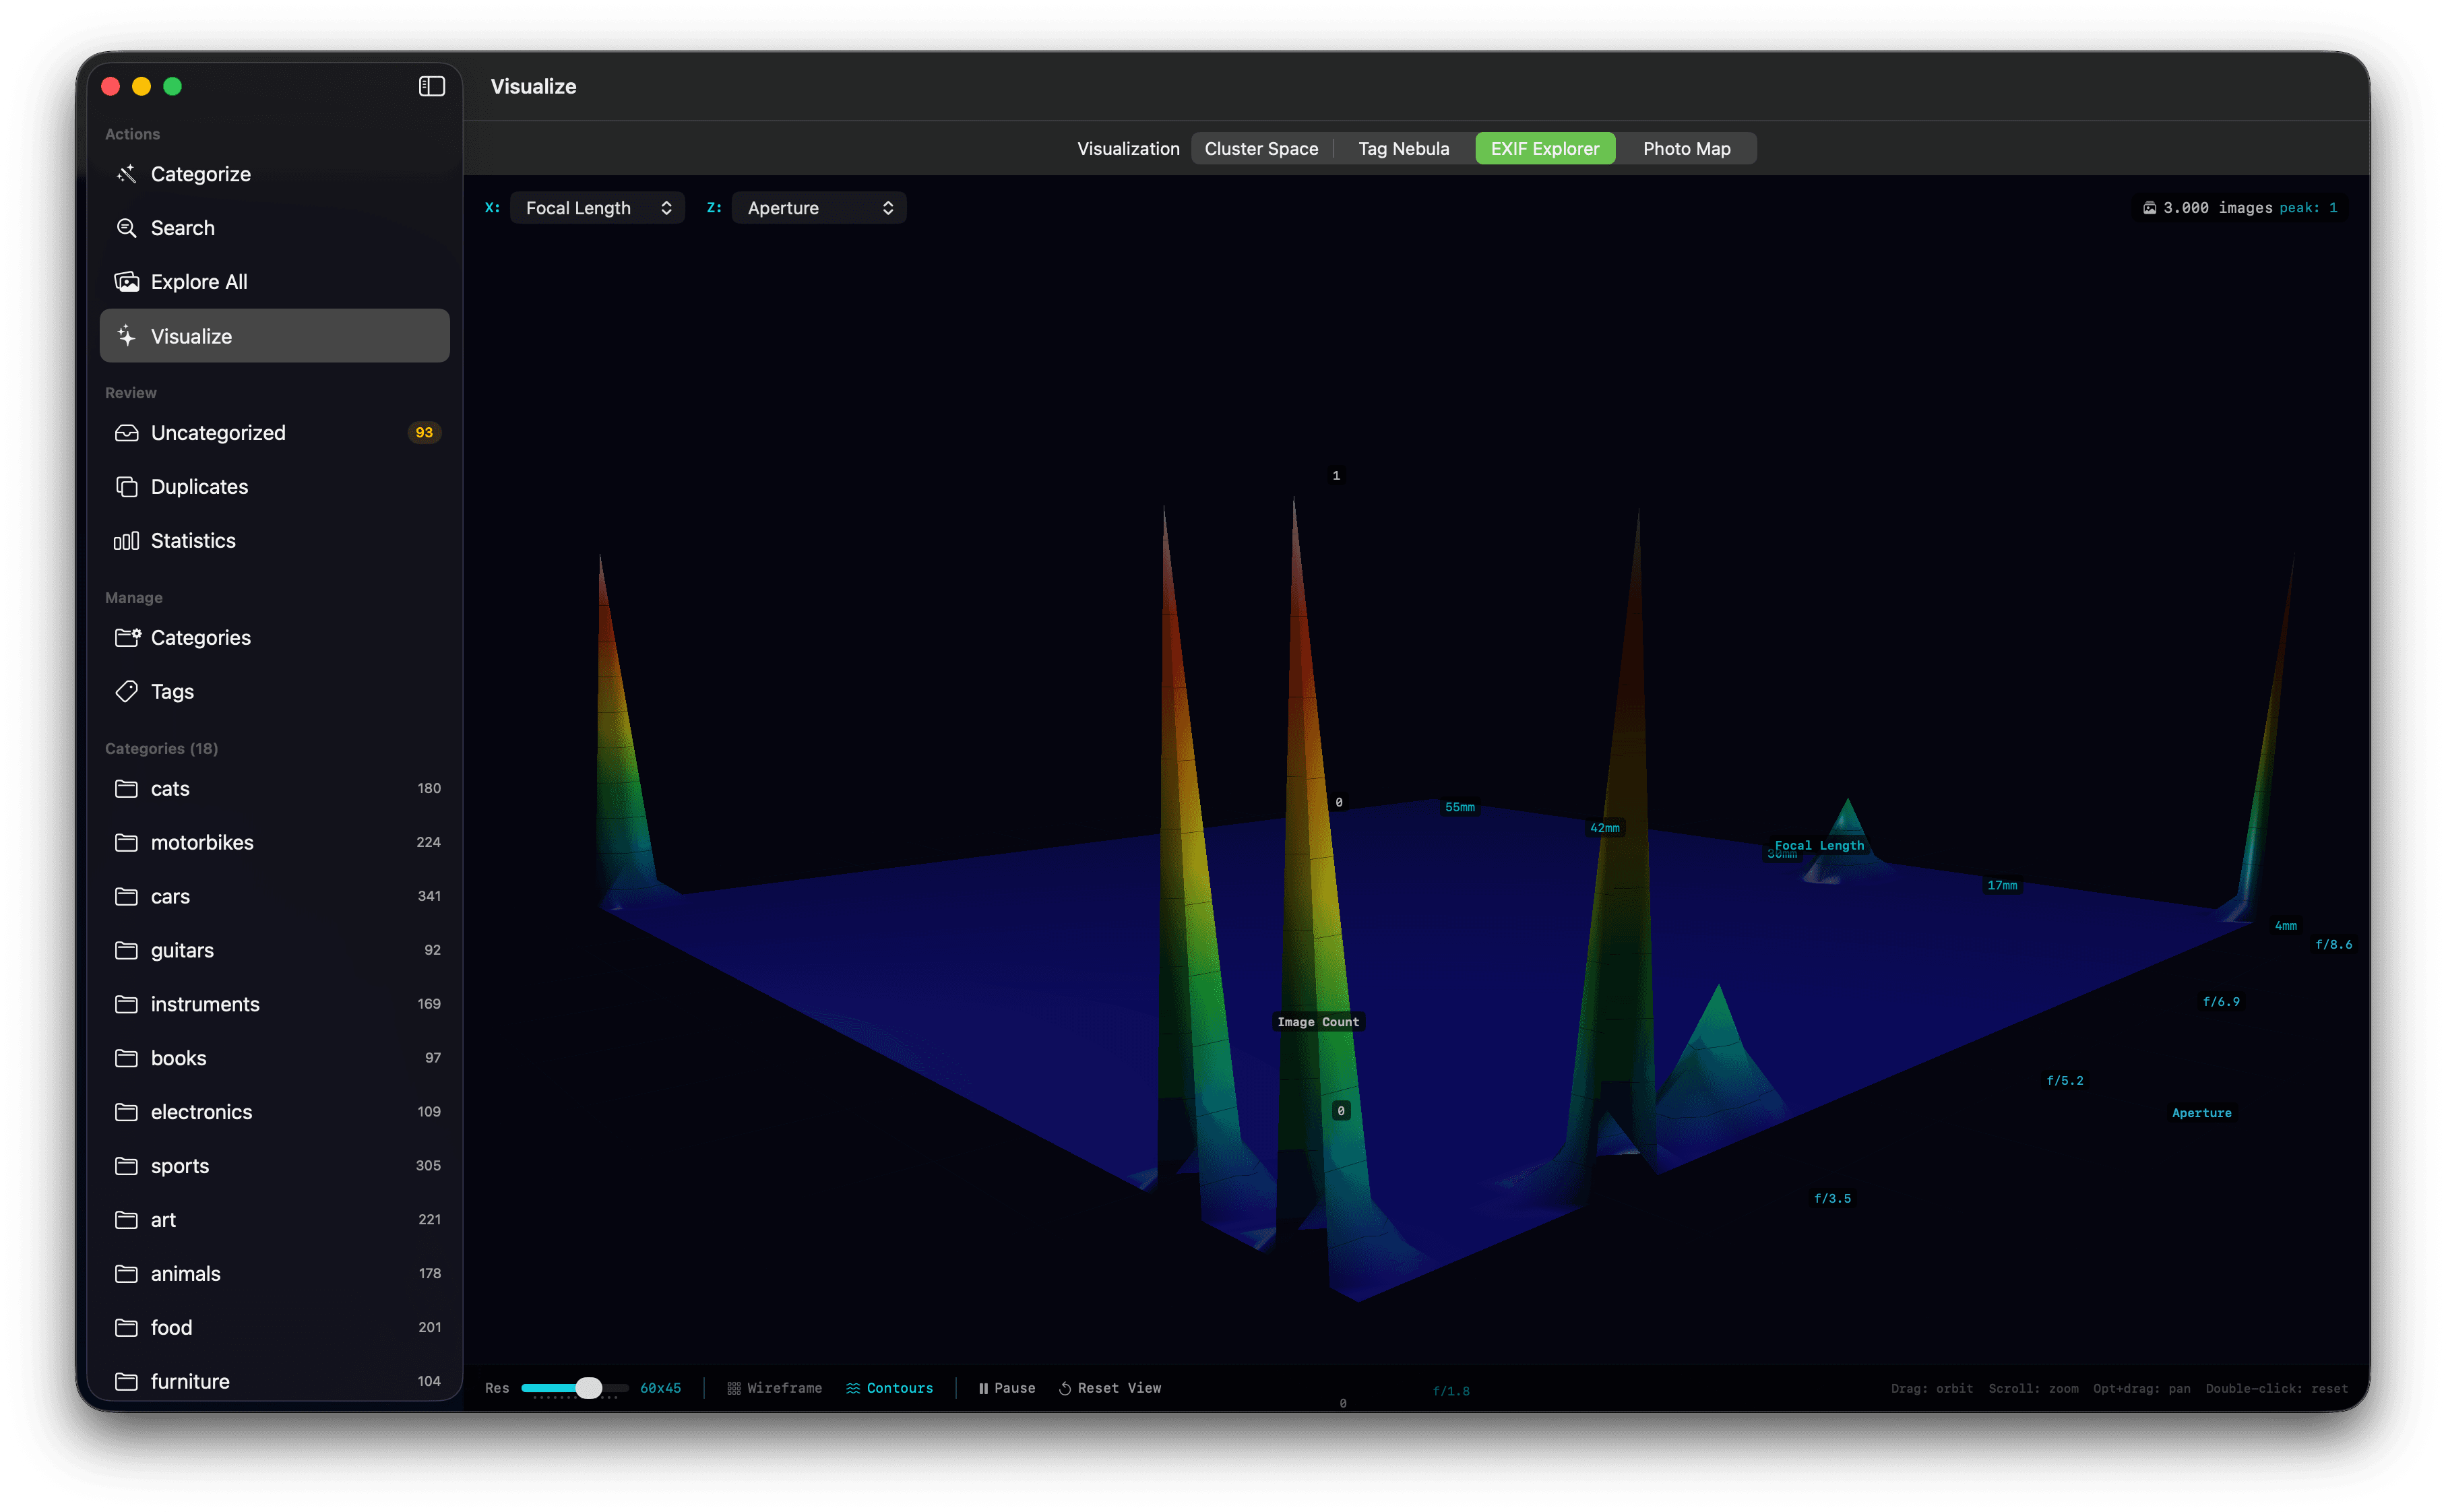
Task: Click the Res slider track
Action: pos(575,1388)
